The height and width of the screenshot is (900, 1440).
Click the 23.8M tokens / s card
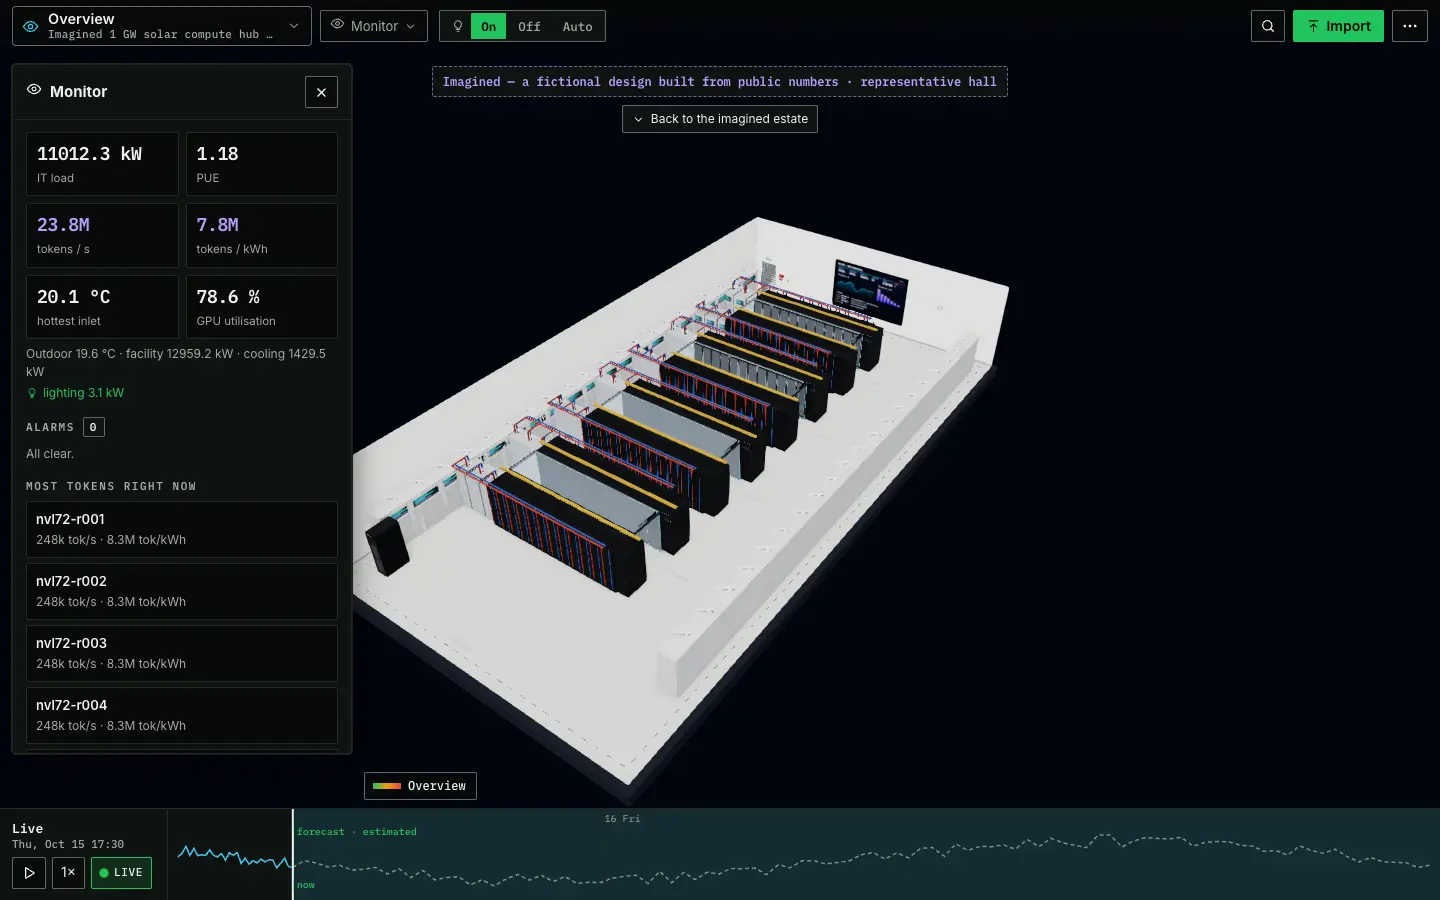(102, 235)
